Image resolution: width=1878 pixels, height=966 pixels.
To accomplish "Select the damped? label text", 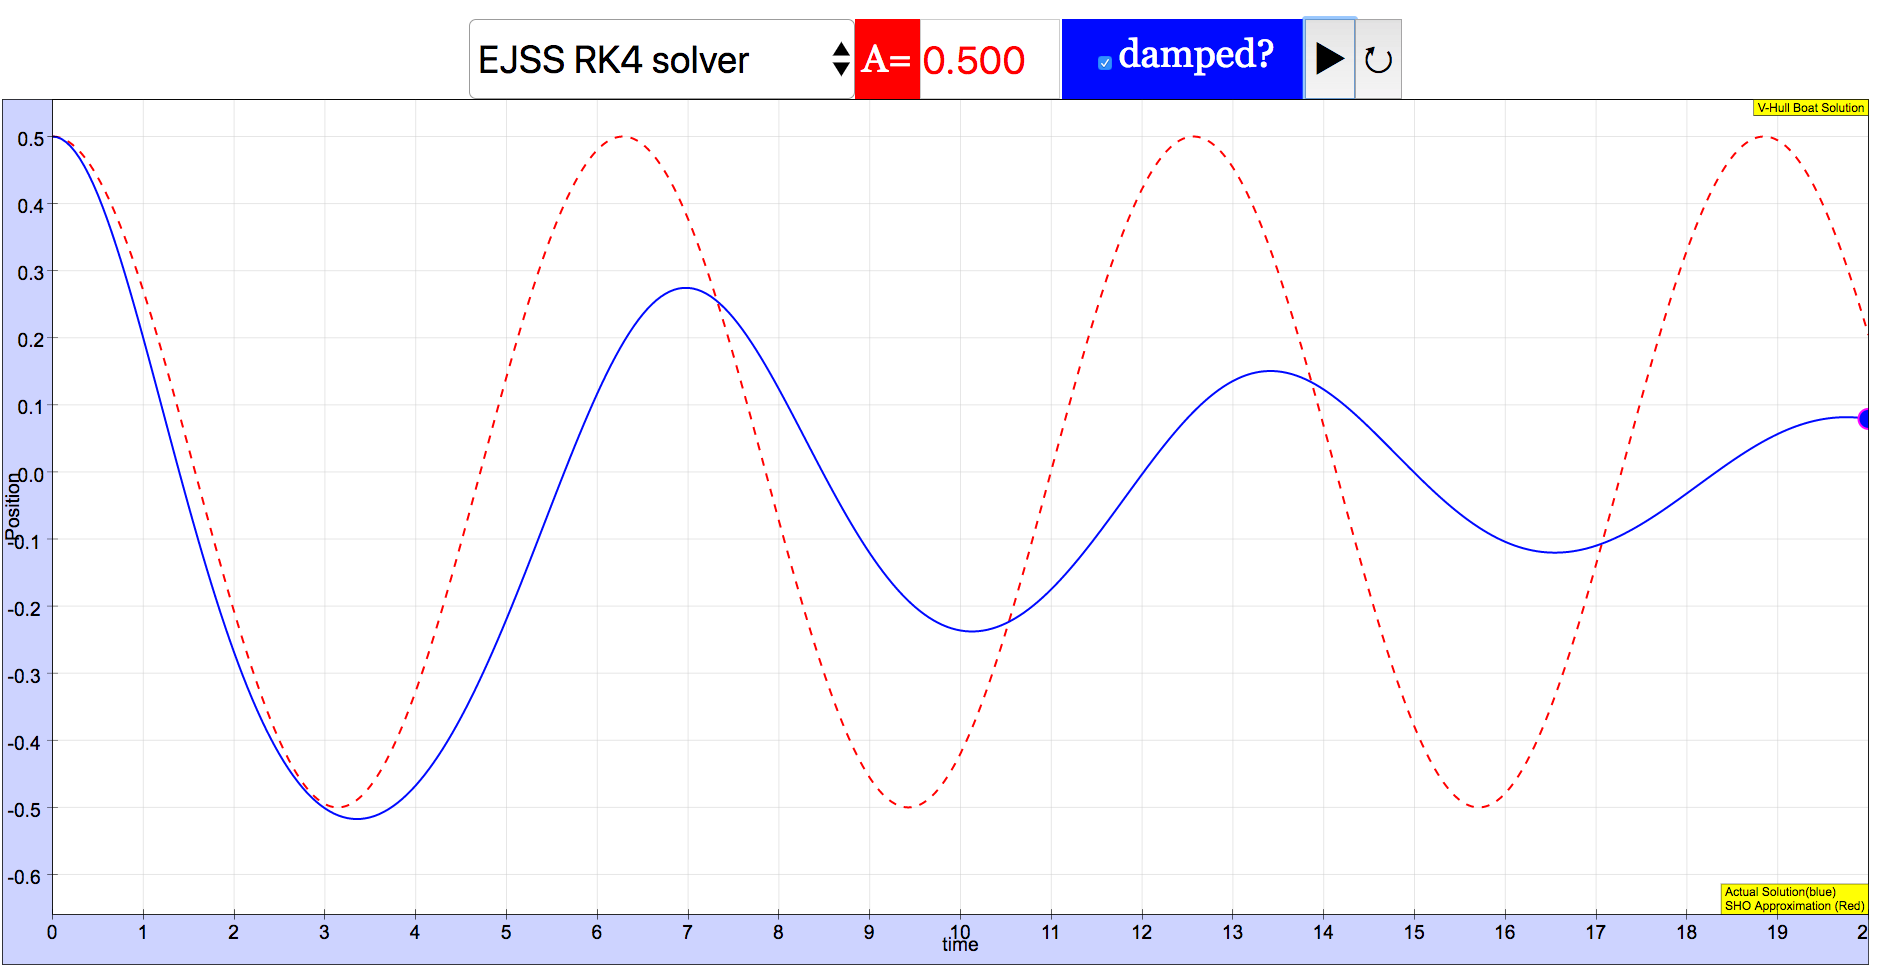I will pyautogui.click(x=1196, y=54).
